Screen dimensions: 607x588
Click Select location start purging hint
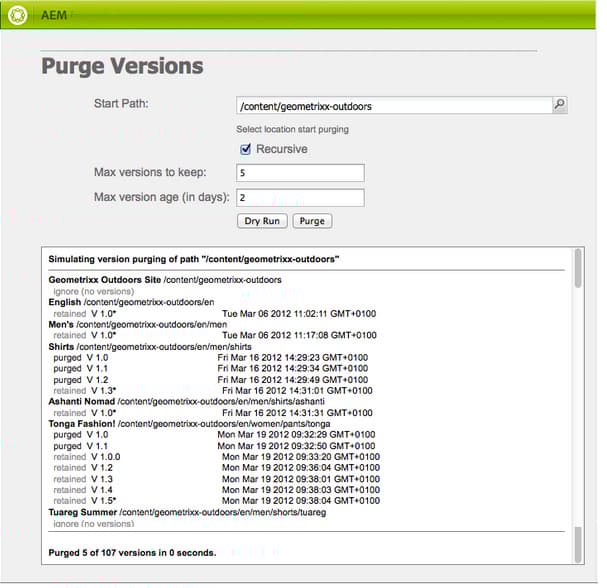[292, 129]
